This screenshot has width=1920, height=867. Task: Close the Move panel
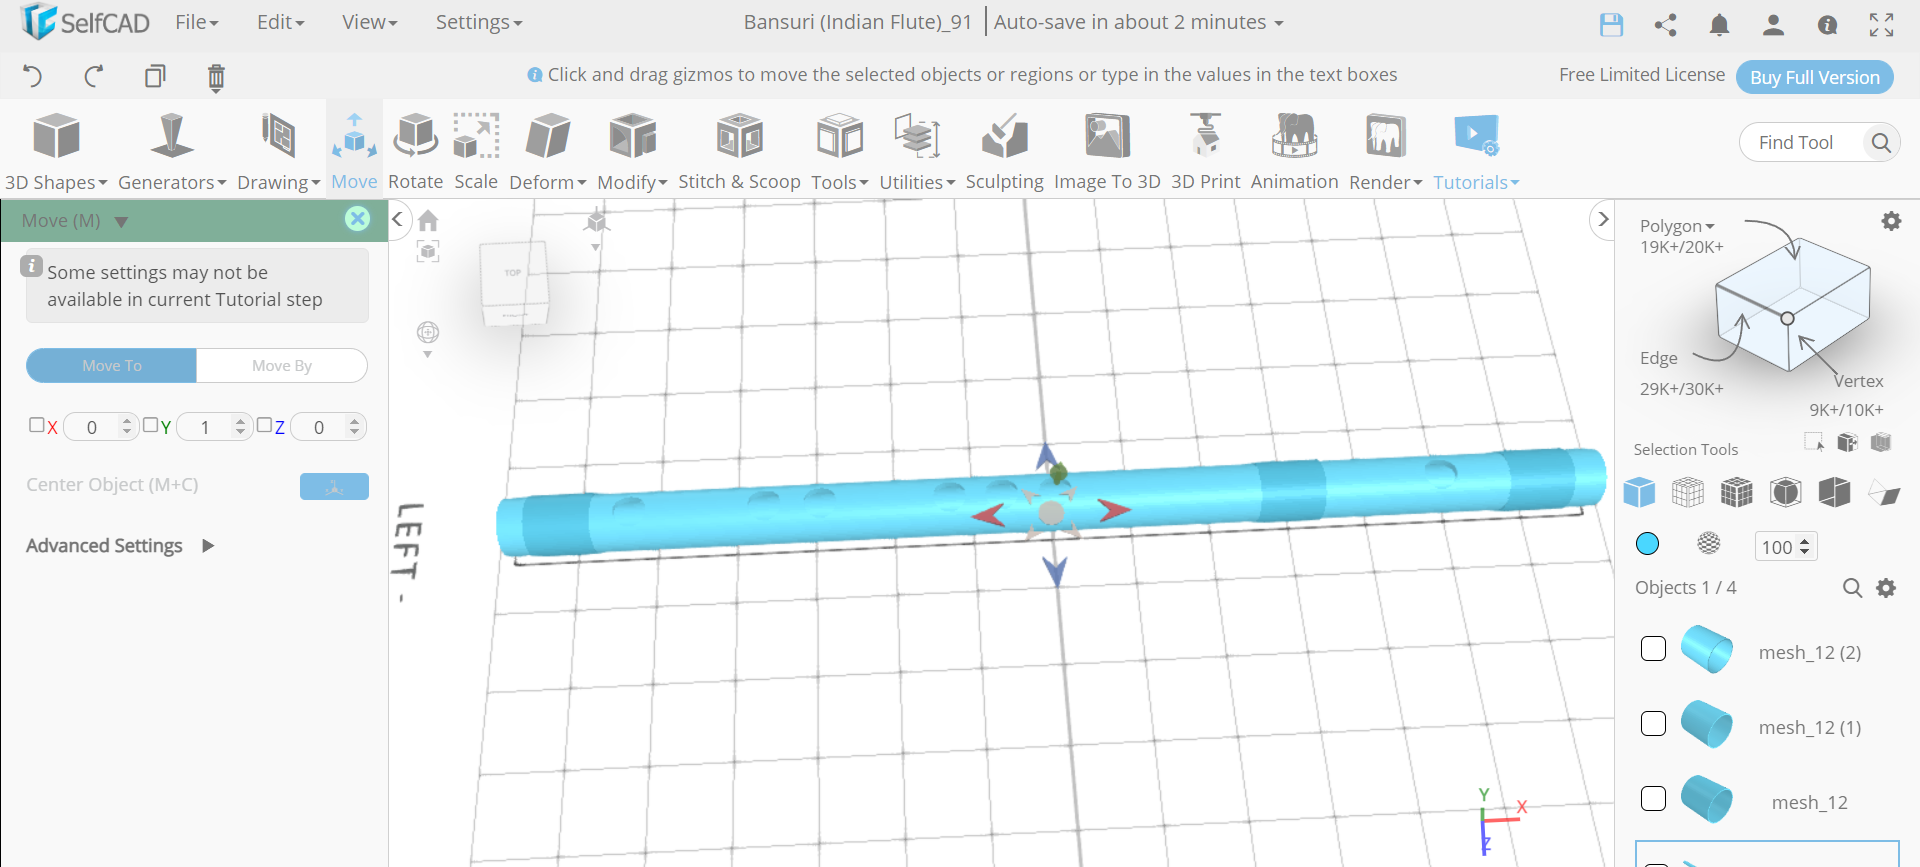pyautogui.click(x=357, y=219)
